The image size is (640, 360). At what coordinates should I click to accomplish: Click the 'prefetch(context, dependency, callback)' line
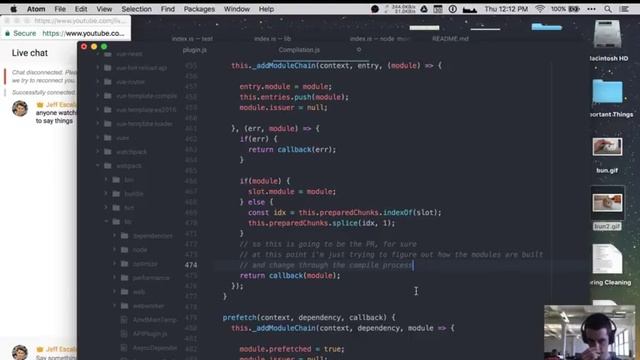(309, 318)
